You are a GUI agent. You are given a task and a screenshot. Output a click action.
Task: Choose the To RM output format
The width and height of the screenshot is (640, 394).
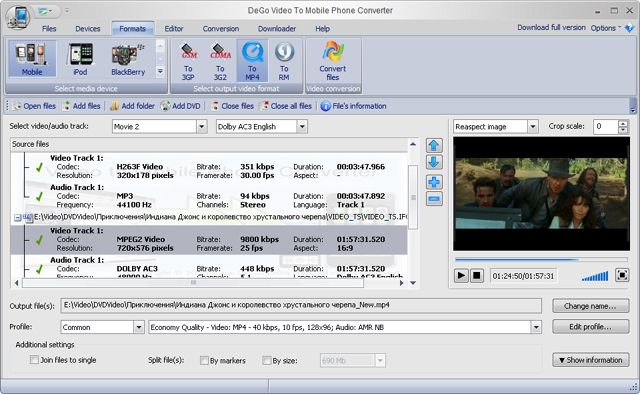284,61
